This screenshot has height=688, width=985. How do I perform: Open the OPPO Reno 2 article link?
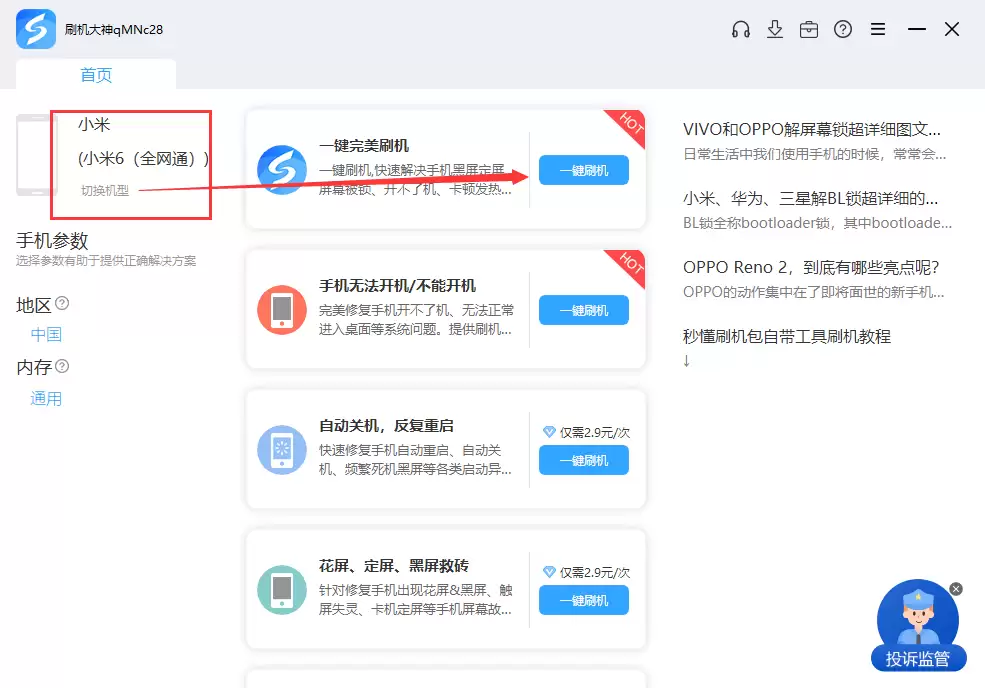pos(811,267)
